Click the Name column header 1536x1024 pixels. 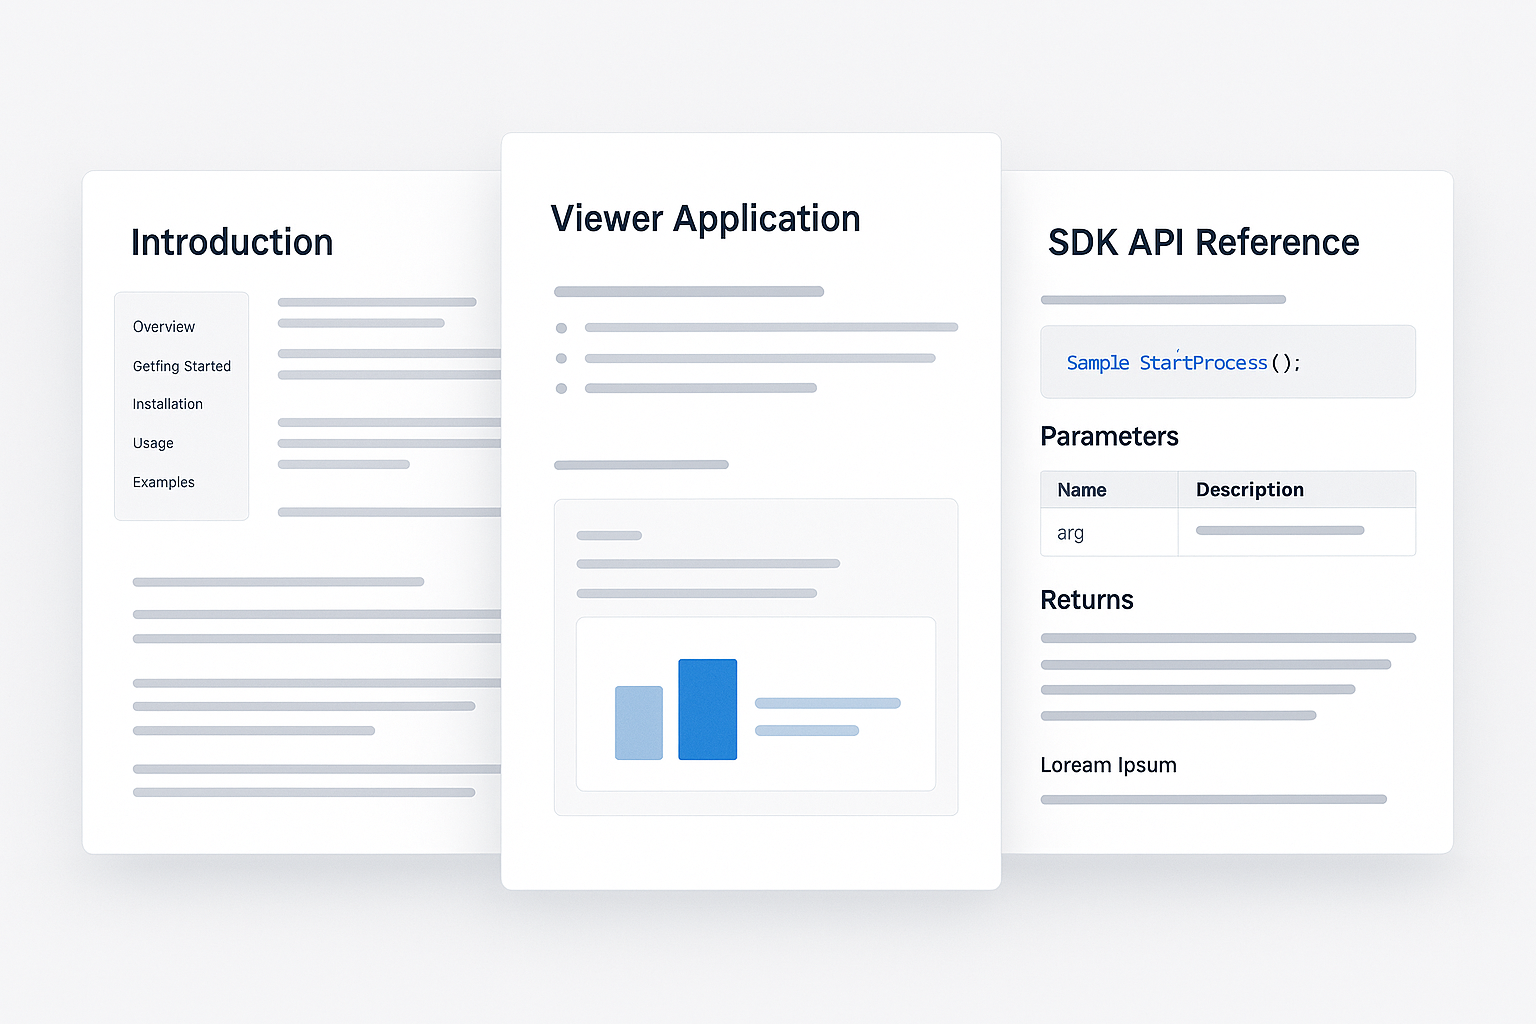coord(1082,490)
